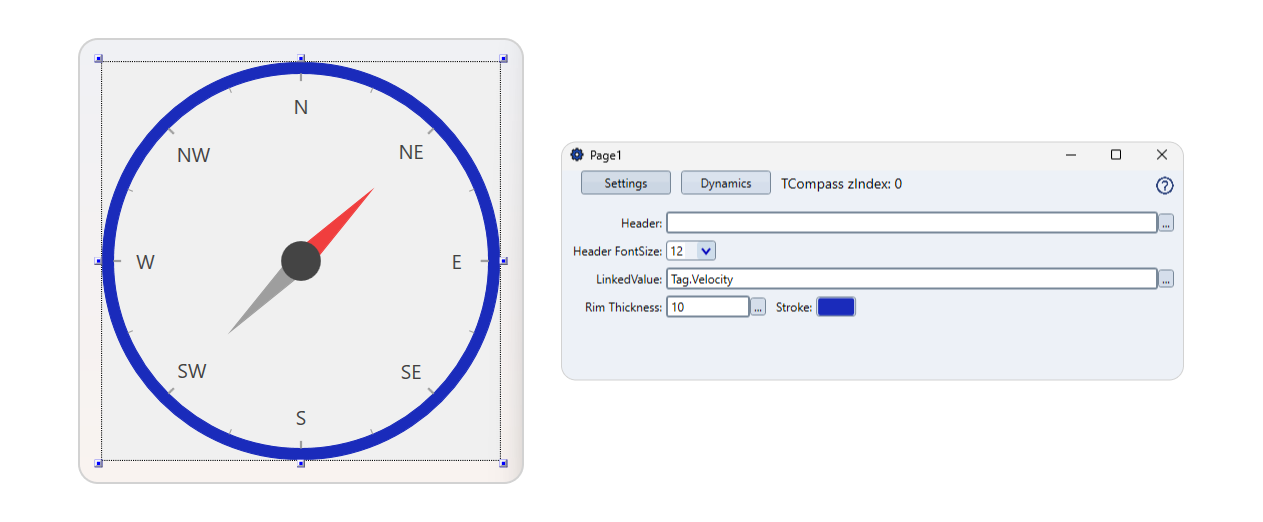
Task: Maximize the Page1 dialog
Action: click(1116, 155)
